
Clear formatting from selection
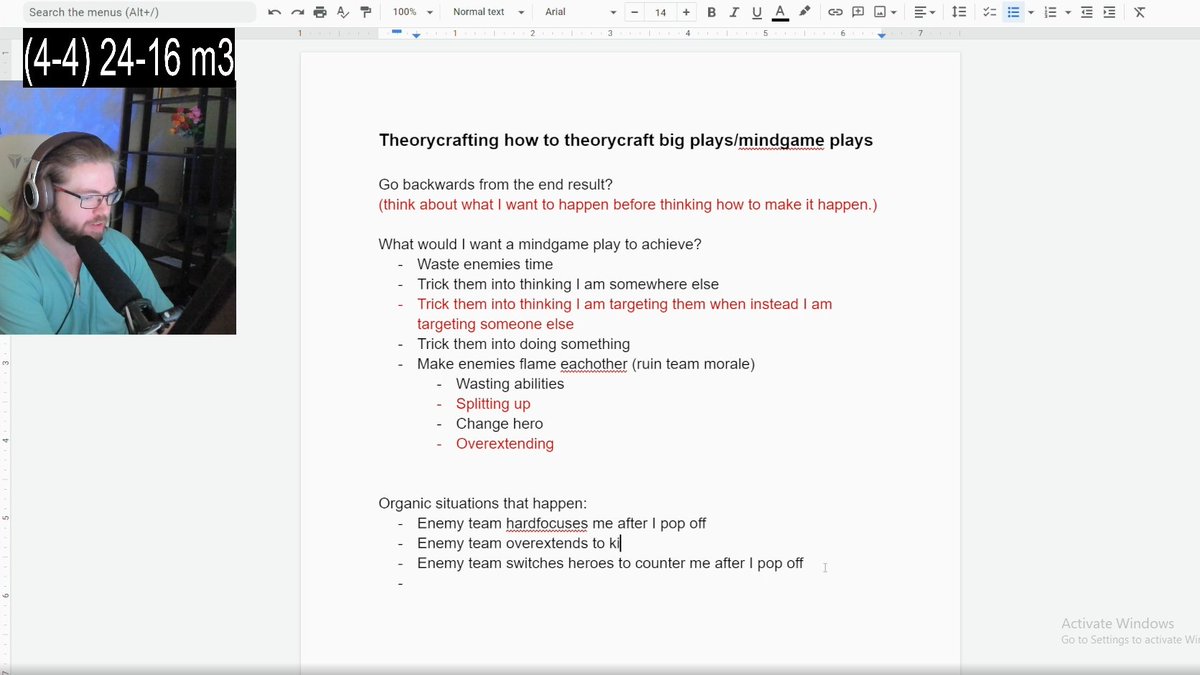click(1139, 12)
